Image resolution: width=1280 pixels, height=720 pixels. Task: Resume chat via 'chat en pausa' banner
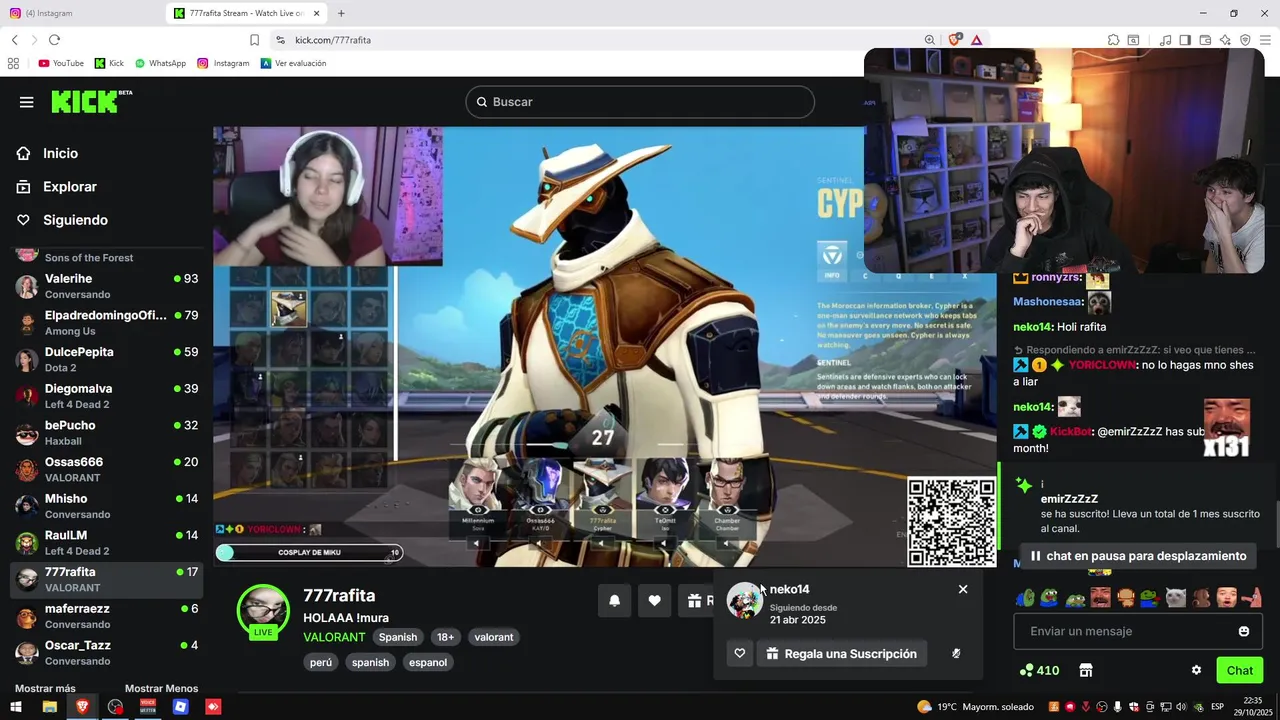point(1138,555)
